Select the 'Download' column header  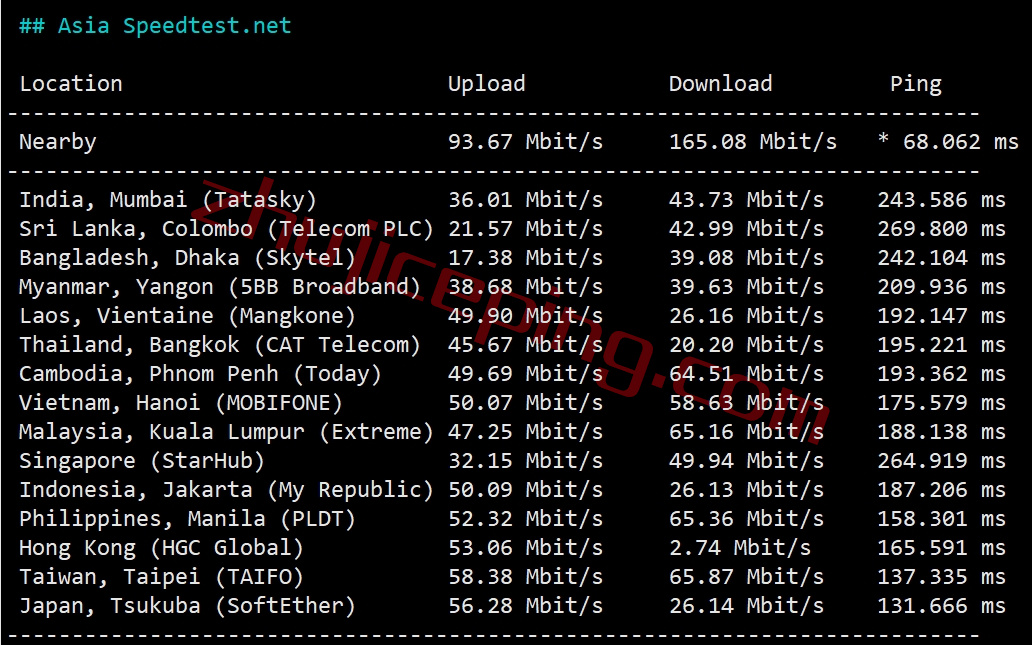(x=720, y=84)
